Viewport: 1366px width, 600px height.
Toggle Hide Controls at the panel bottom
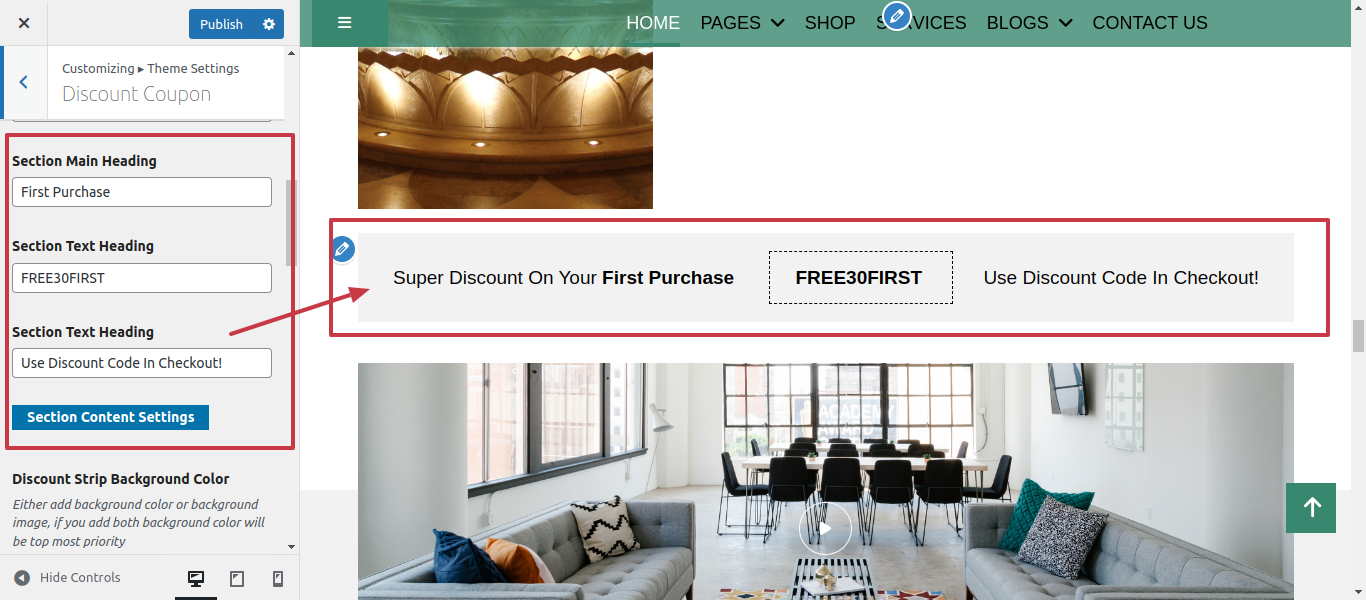(x=67, y=577)
